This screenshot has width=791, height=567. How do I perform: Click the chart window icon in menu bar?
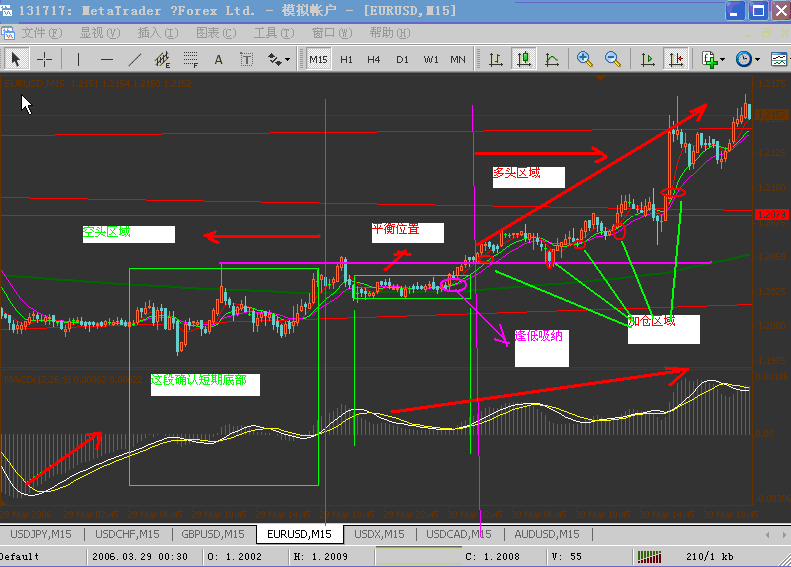(x=8, y=33)
